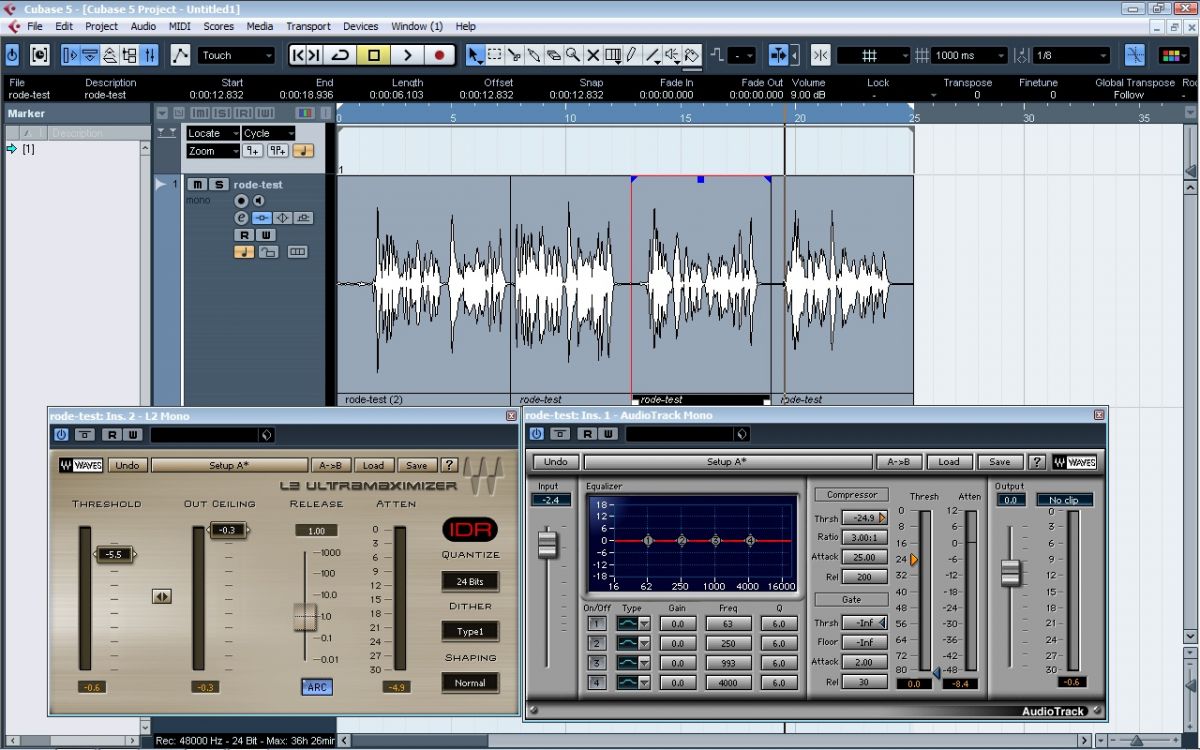Open the Transport menu
The height and width of the screenshot is (750, 1200).
(308, 26)
